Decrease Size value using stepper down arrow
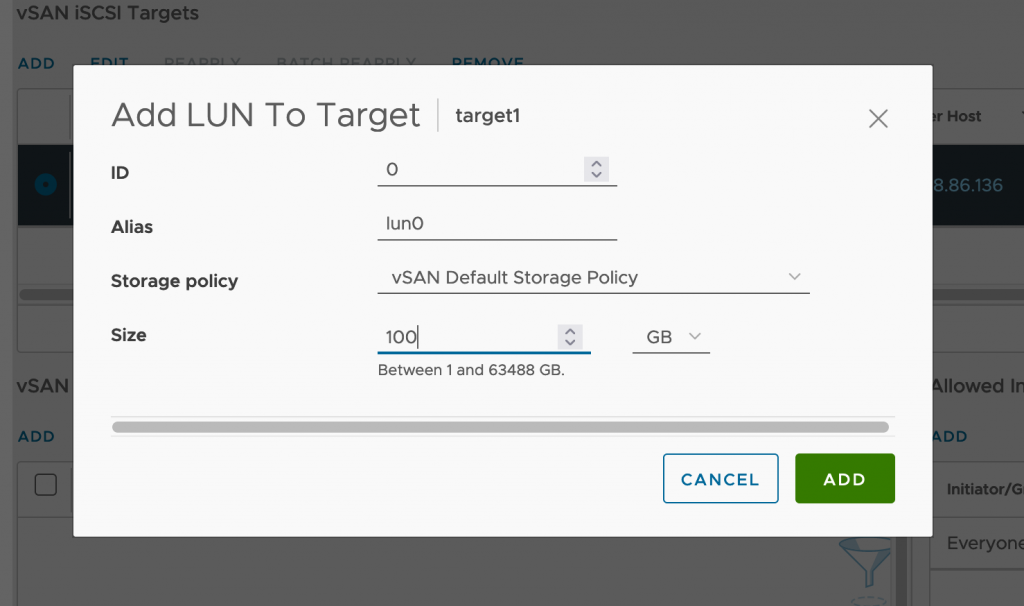The height and width of the screenshot is (606, 1024). (x=570, y=343)
